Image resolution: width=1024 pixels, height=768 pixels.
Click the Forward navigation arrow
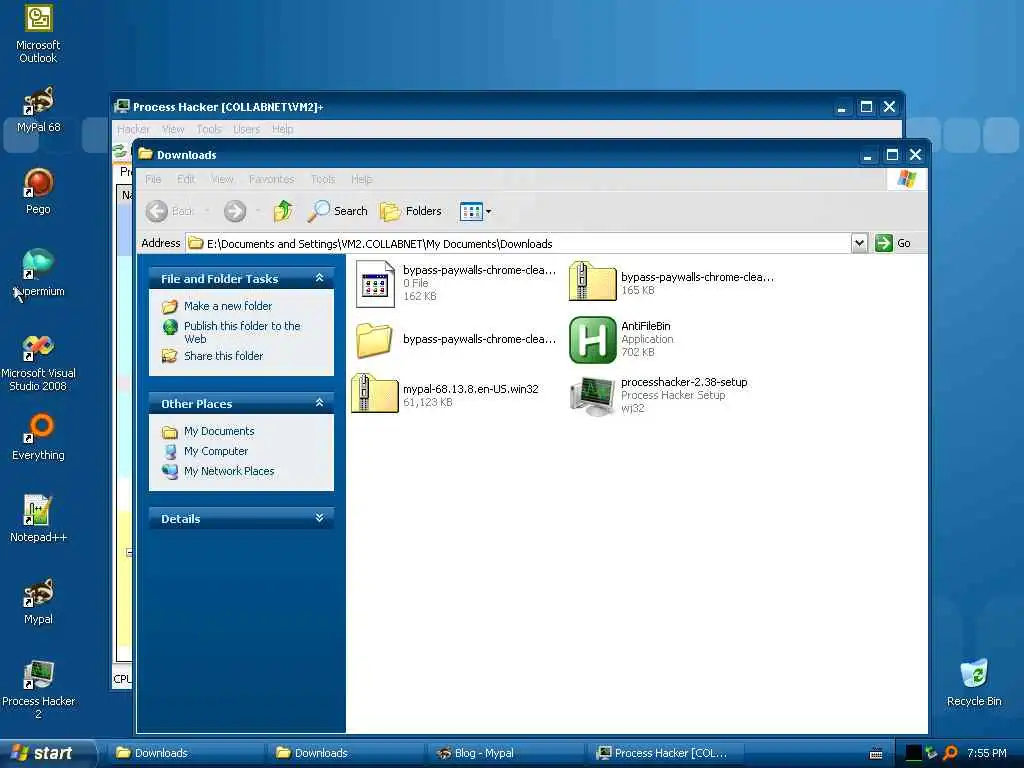tap(235, 211)
